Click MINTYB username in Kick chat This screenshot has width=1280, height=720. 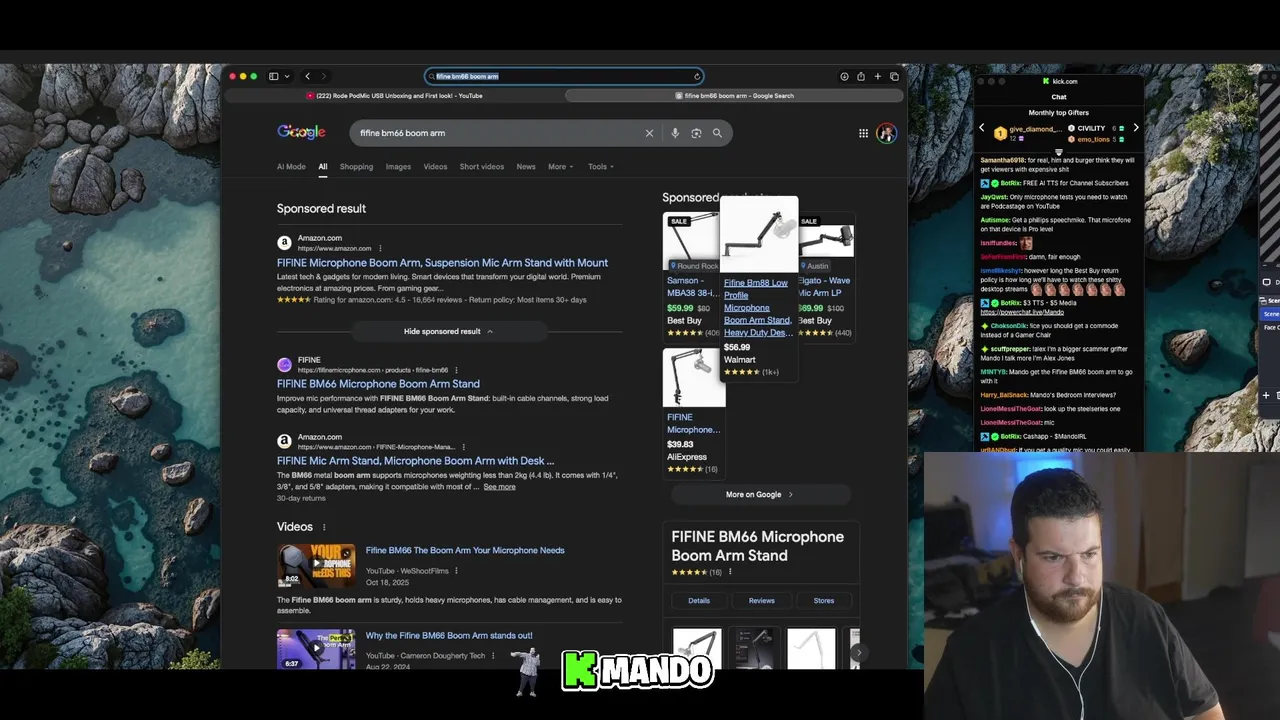point(993,372)
